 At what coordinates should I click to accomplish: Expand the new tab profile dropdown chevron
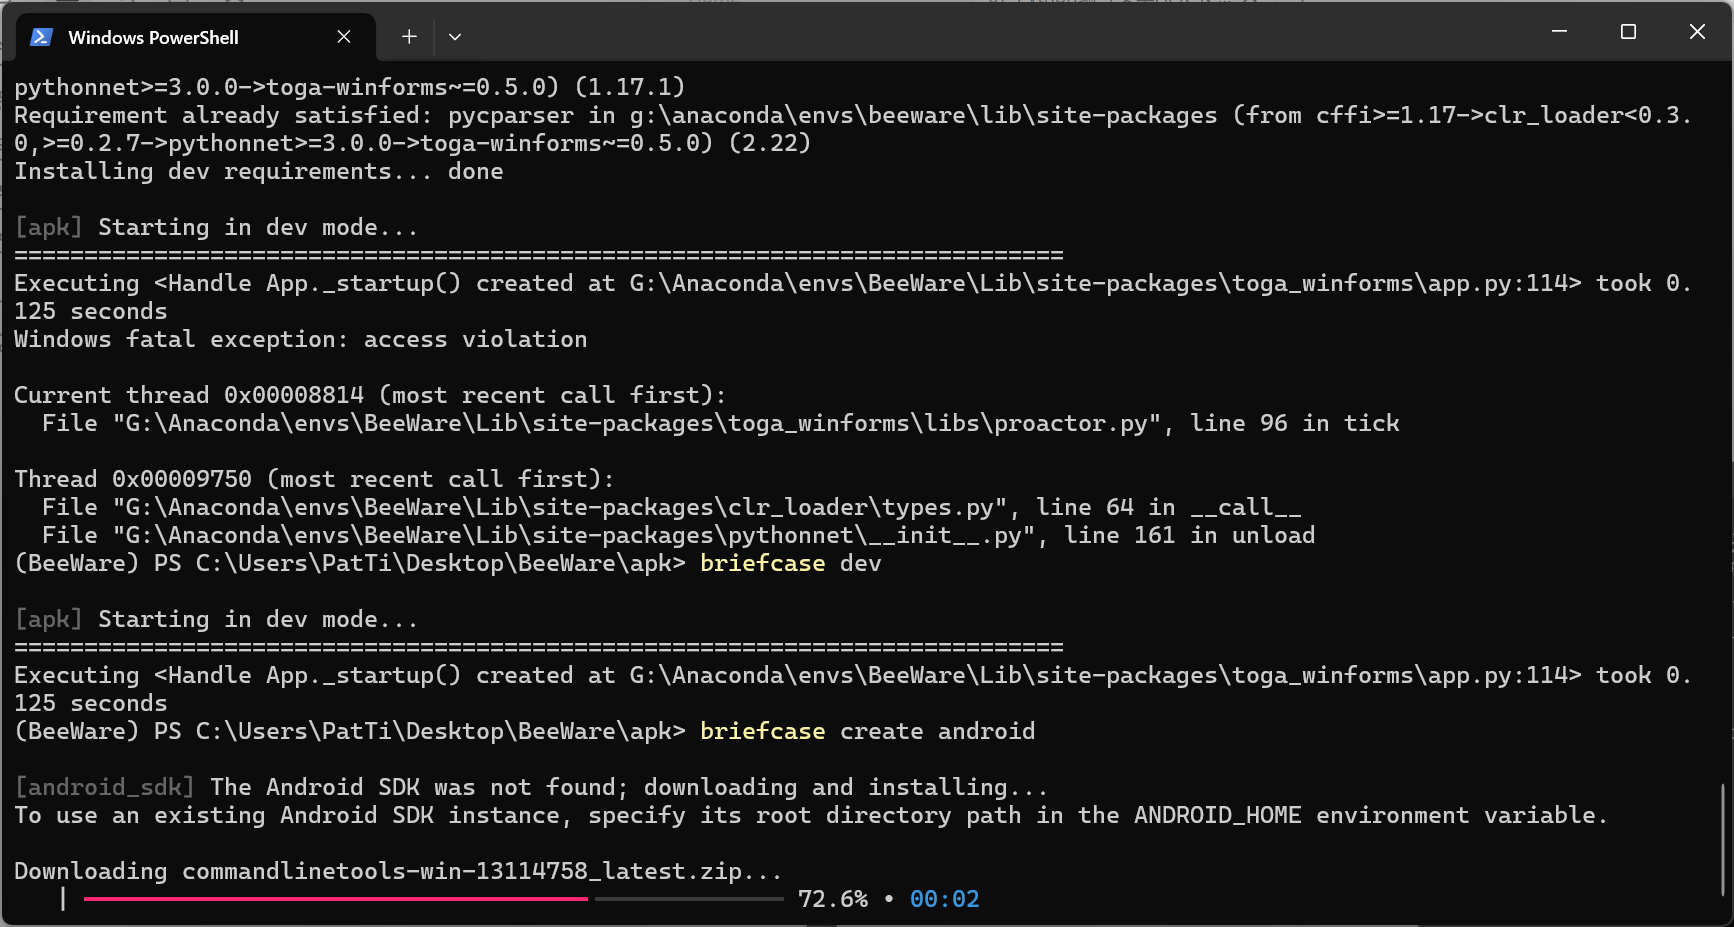455,37
